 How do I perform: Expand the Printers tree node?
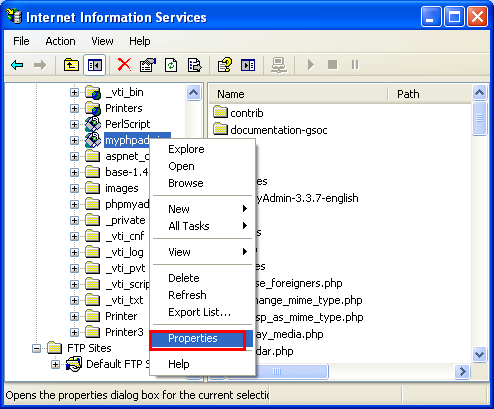coord(74,108)
